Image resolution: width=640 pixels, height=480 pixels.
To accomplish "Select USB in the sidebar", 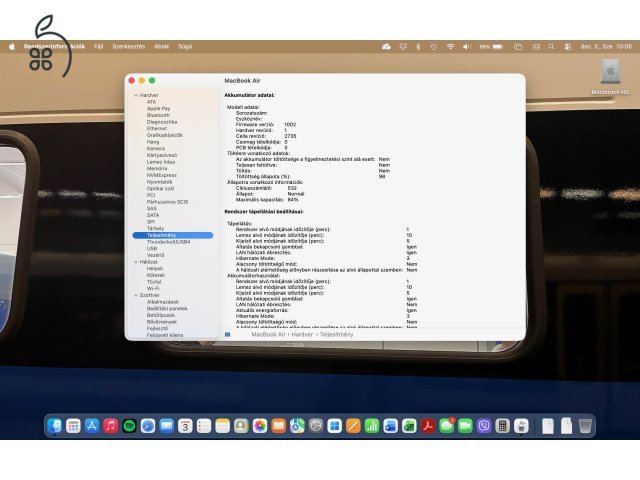I will [x=152, y=249].
